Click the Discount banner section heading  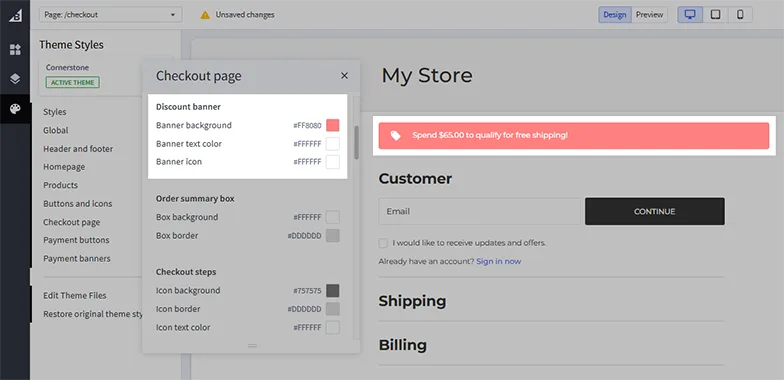[188, 106]
